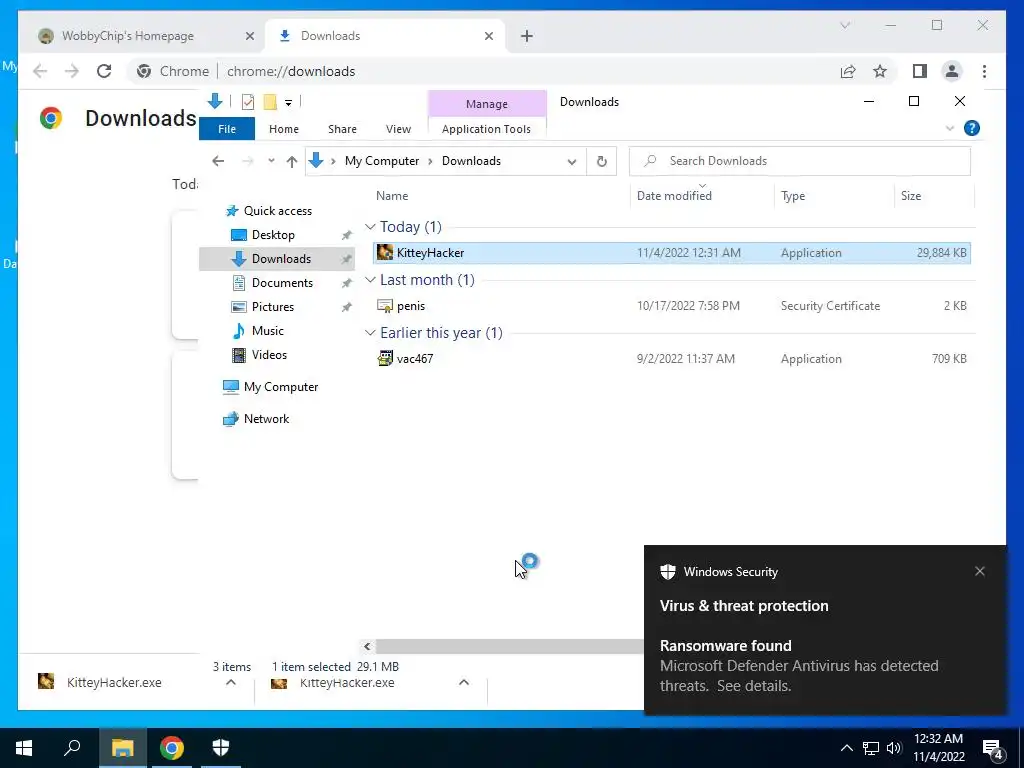Go back in File Explorer

218,161
